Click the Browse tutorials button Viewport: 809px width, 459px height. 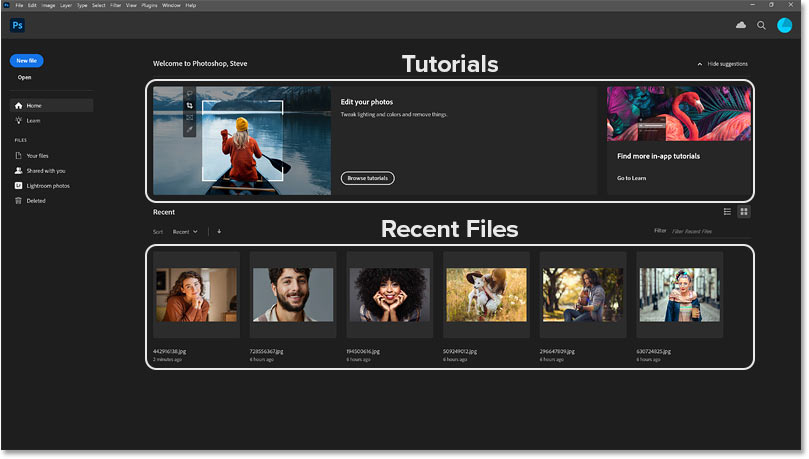point(367,178)
